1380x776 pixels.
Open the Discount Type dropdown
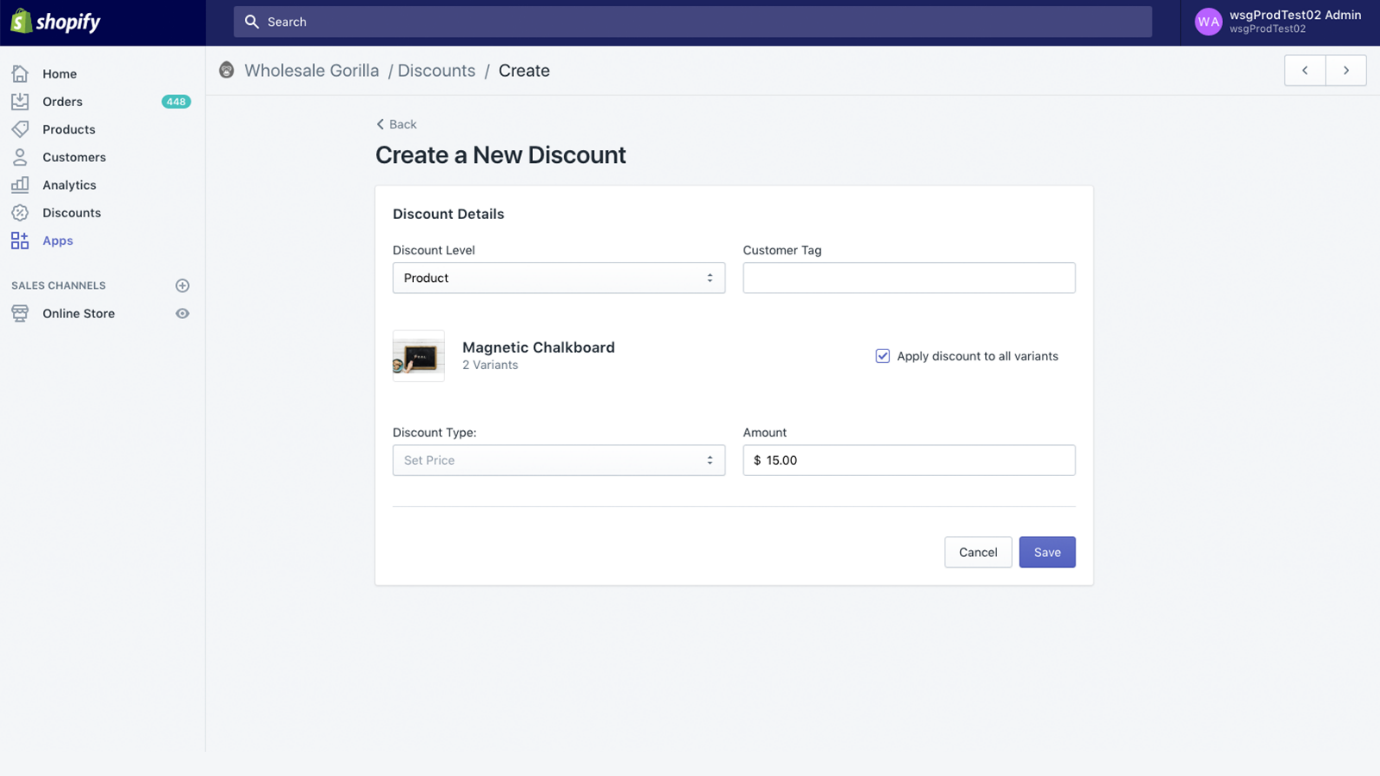pos(558,460)
